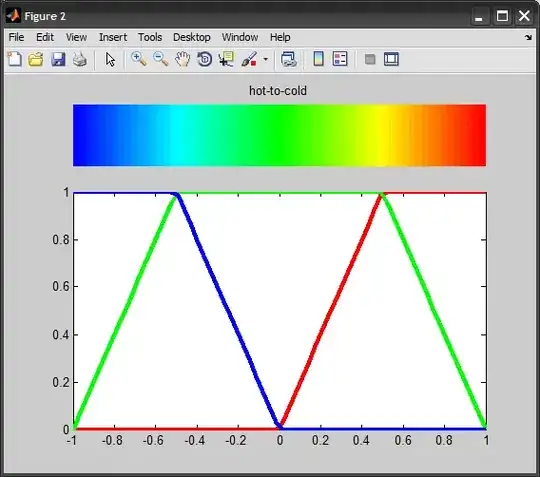
Task: Enable the Pan hand tool
Action: tap(183, 59)
